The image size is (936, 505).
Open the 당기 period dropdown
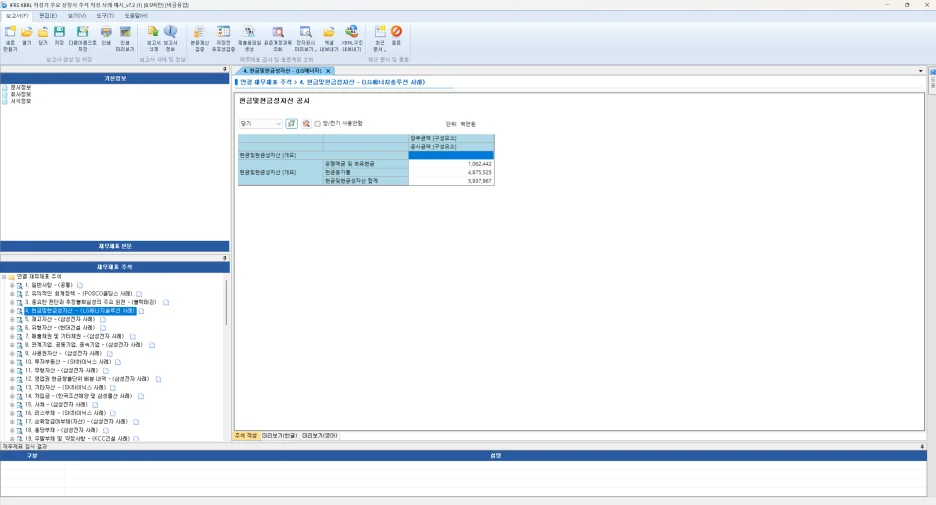pyautogui.click(x=279, y=123)
